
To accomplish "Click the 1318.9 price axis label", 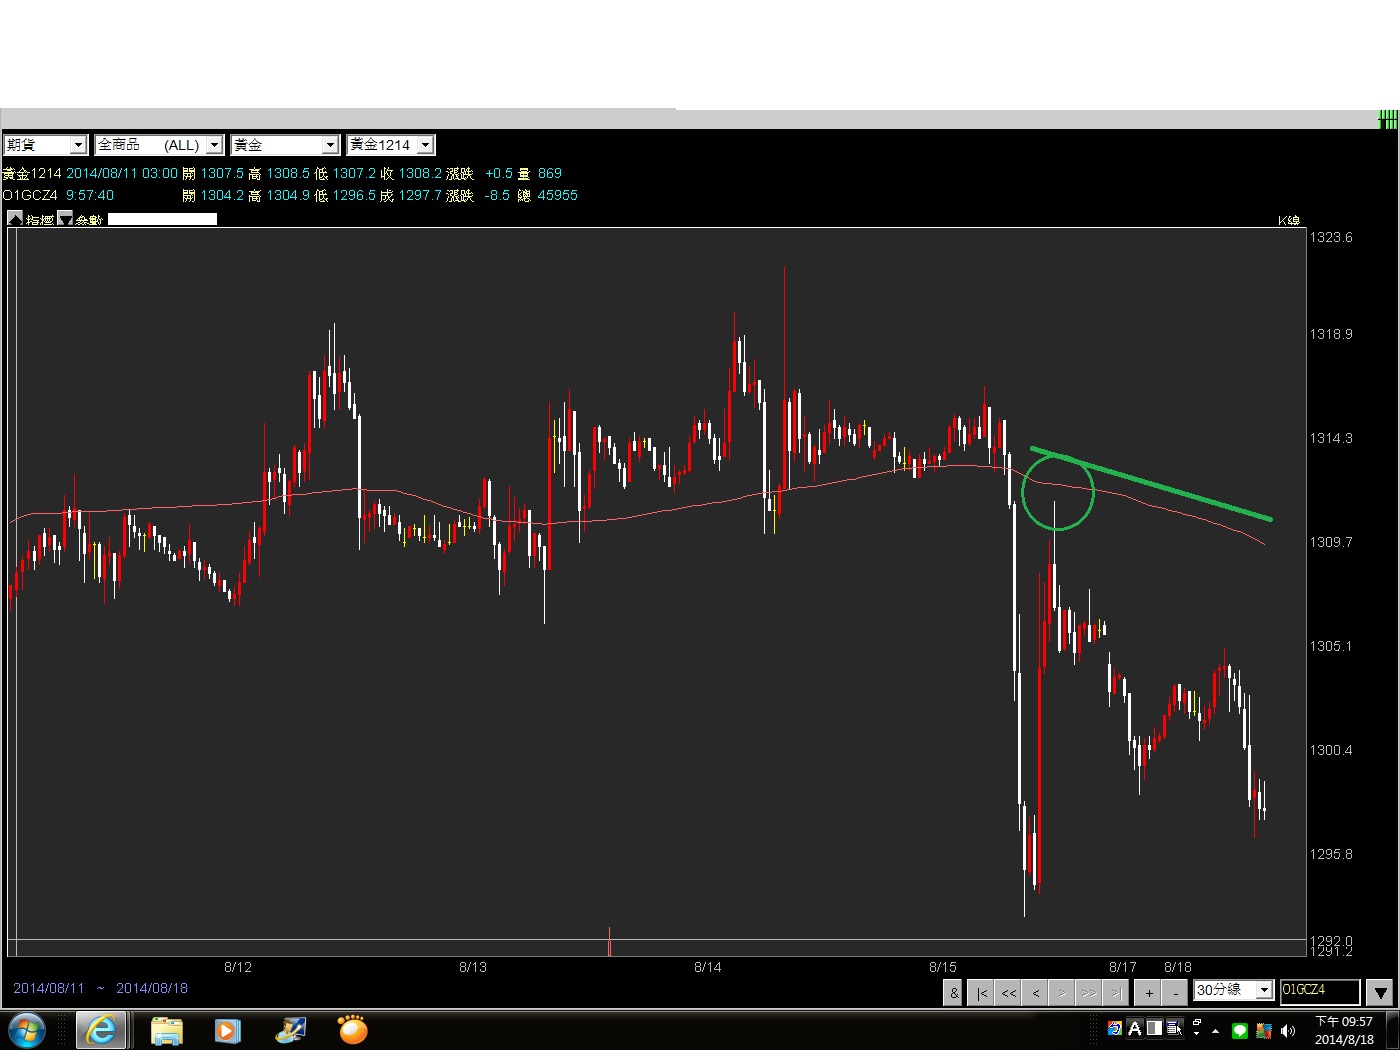I will (x=1331, y=334).
